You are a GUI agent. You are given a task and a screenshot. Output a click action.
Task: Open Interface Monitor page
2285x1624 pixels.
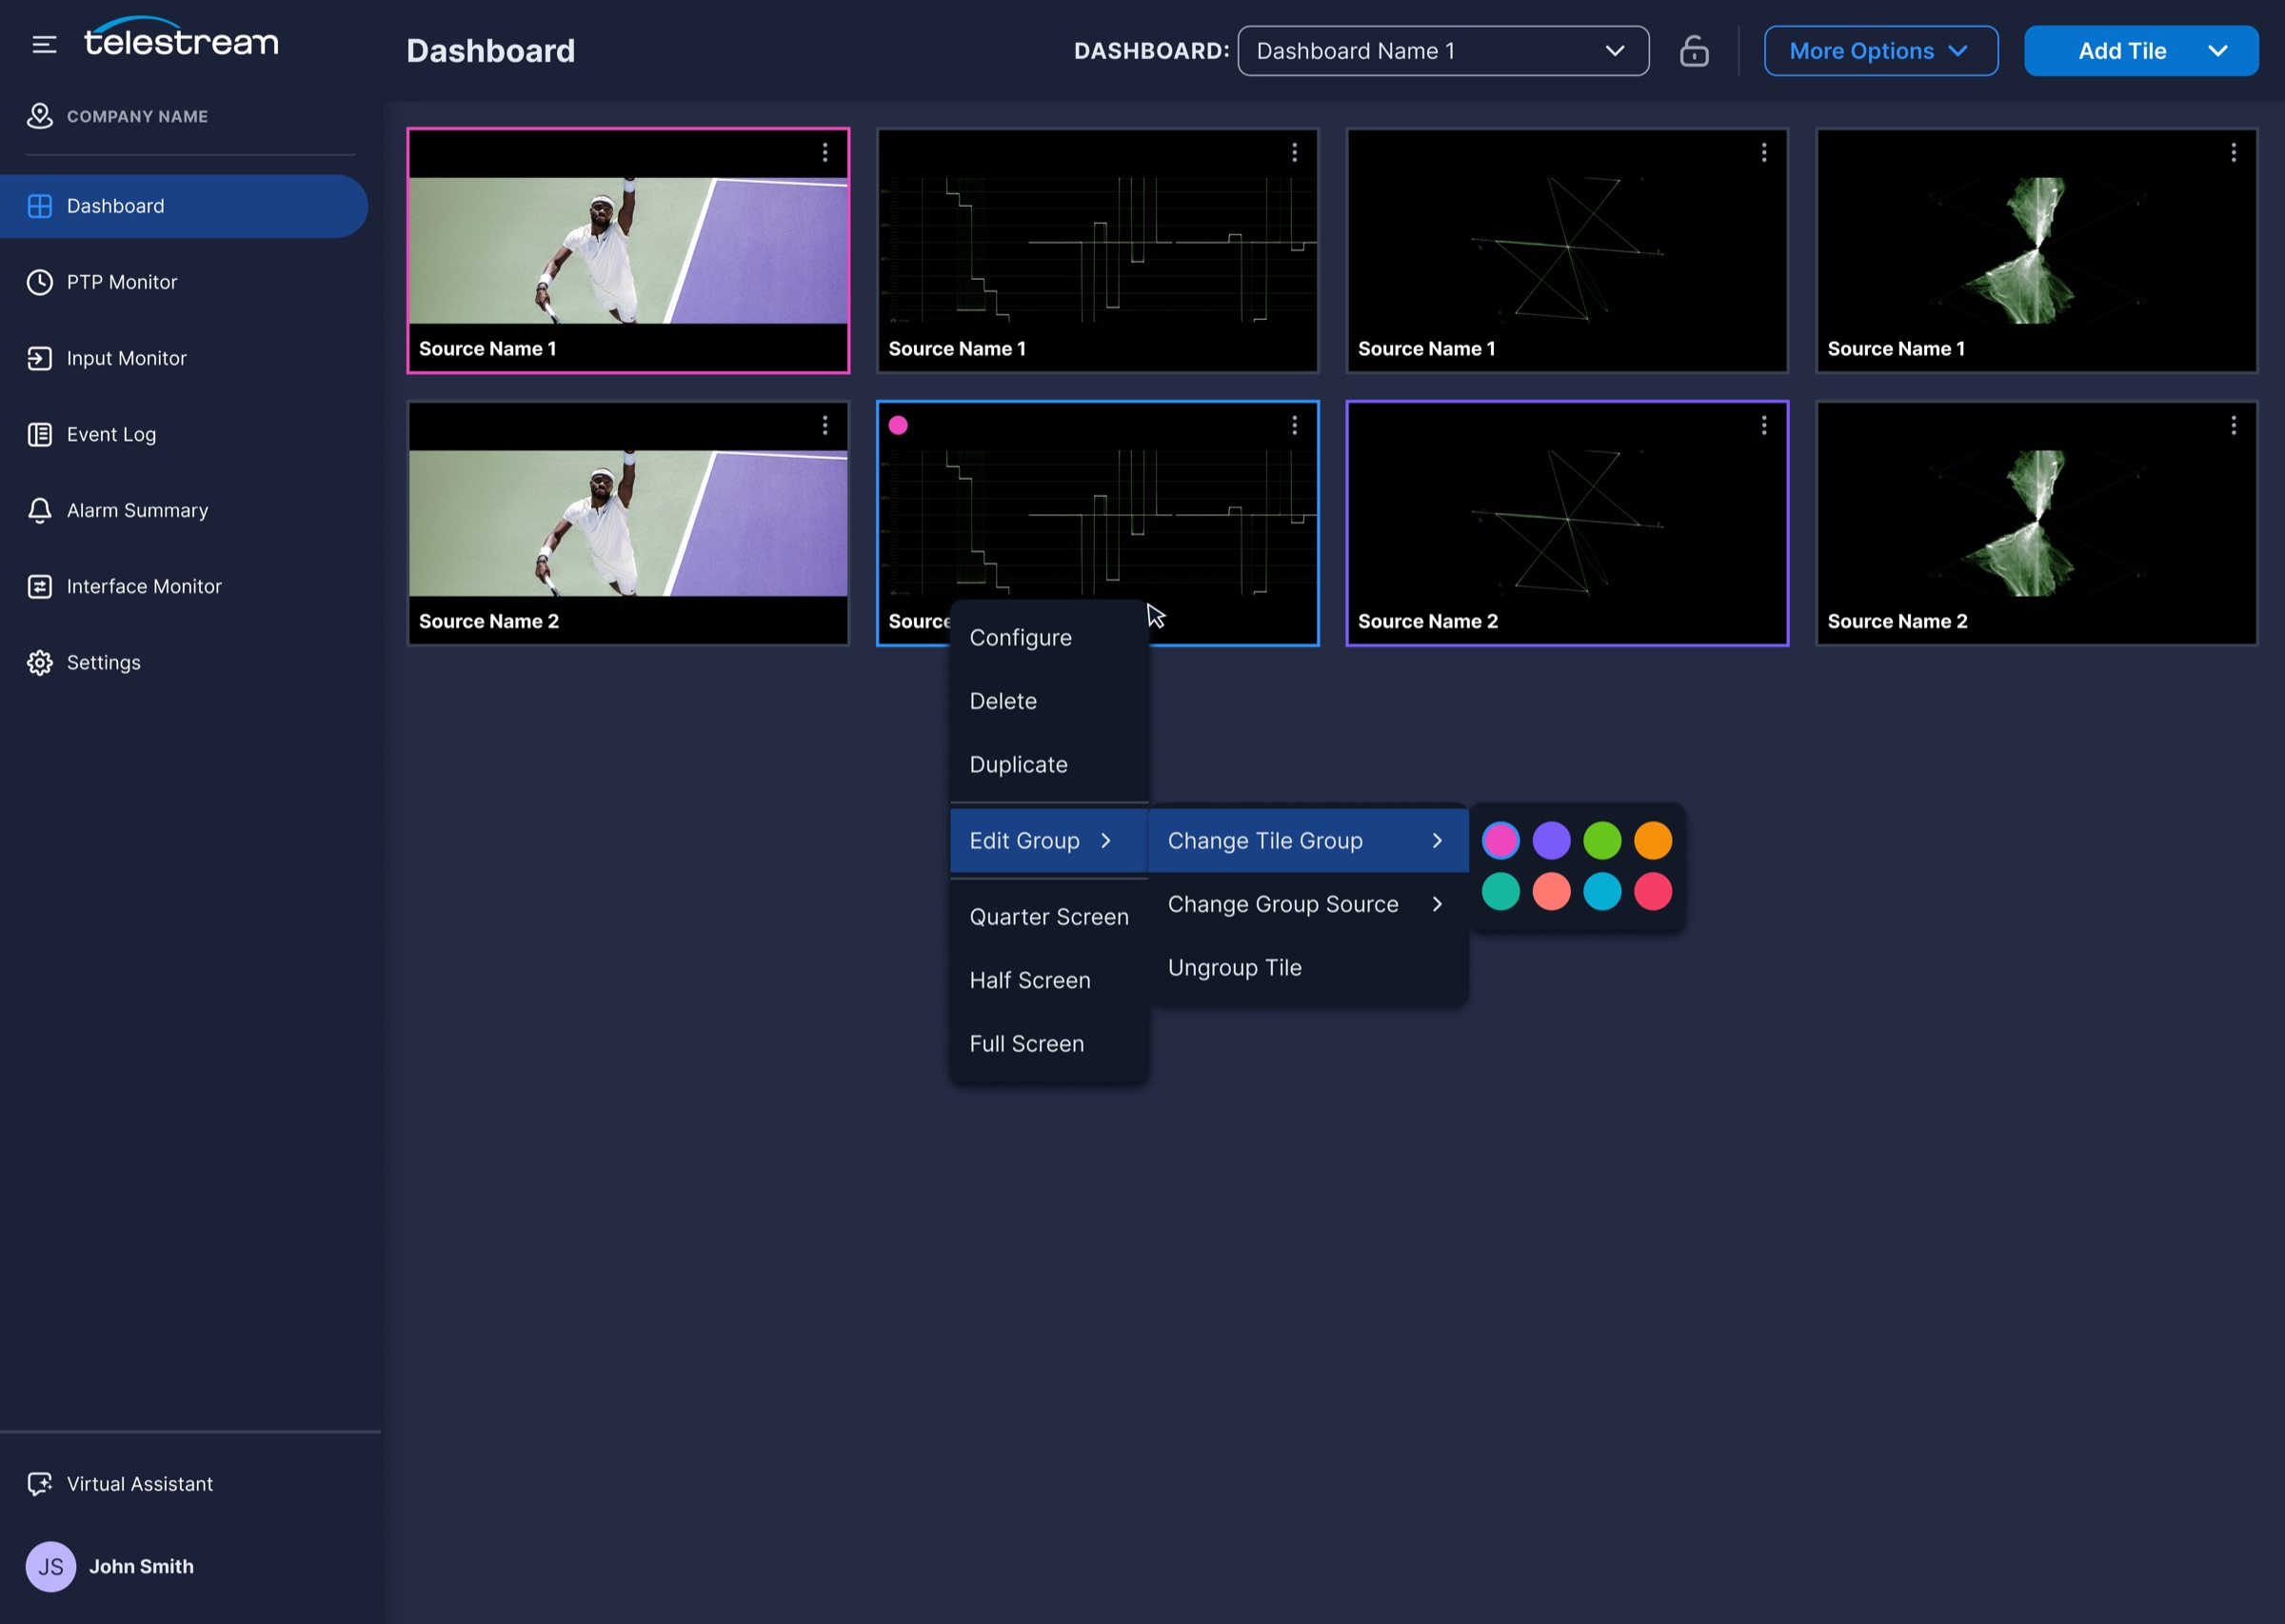click(x=184, y=586)
